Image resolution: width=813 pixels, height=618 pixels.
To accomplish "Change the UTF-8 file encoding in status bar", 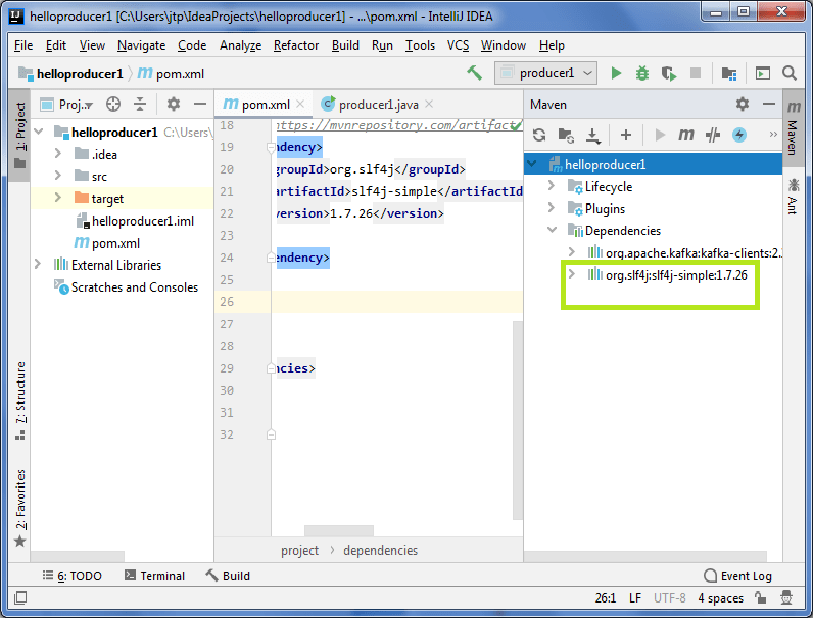I will point(669,598).
